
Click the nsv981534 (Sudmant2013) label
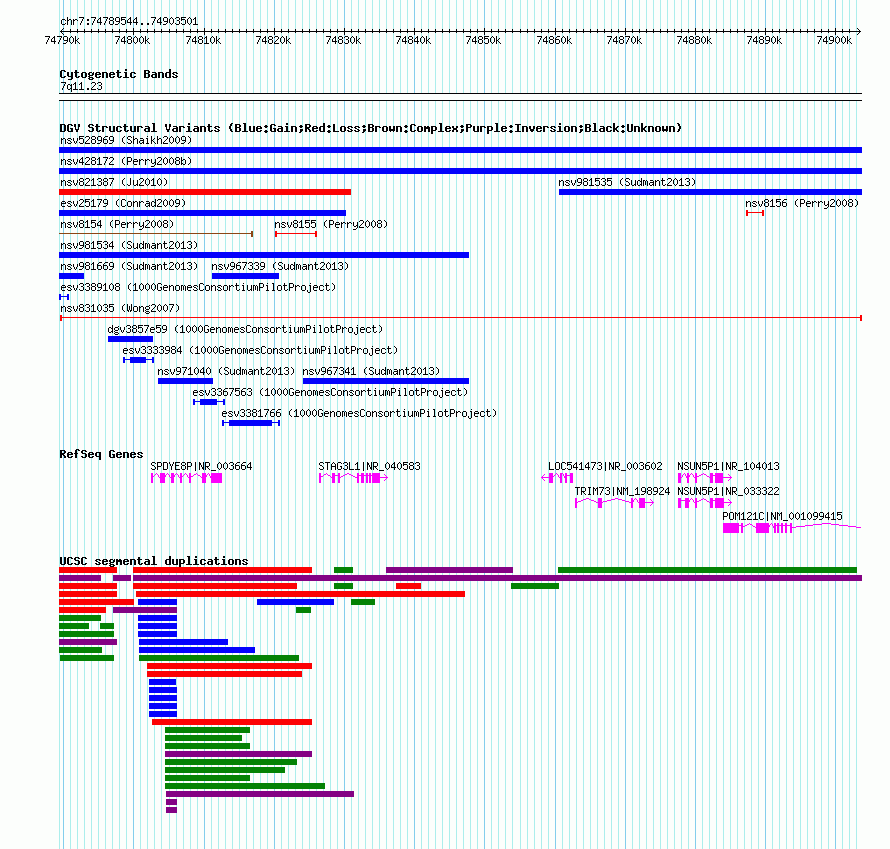129,245
